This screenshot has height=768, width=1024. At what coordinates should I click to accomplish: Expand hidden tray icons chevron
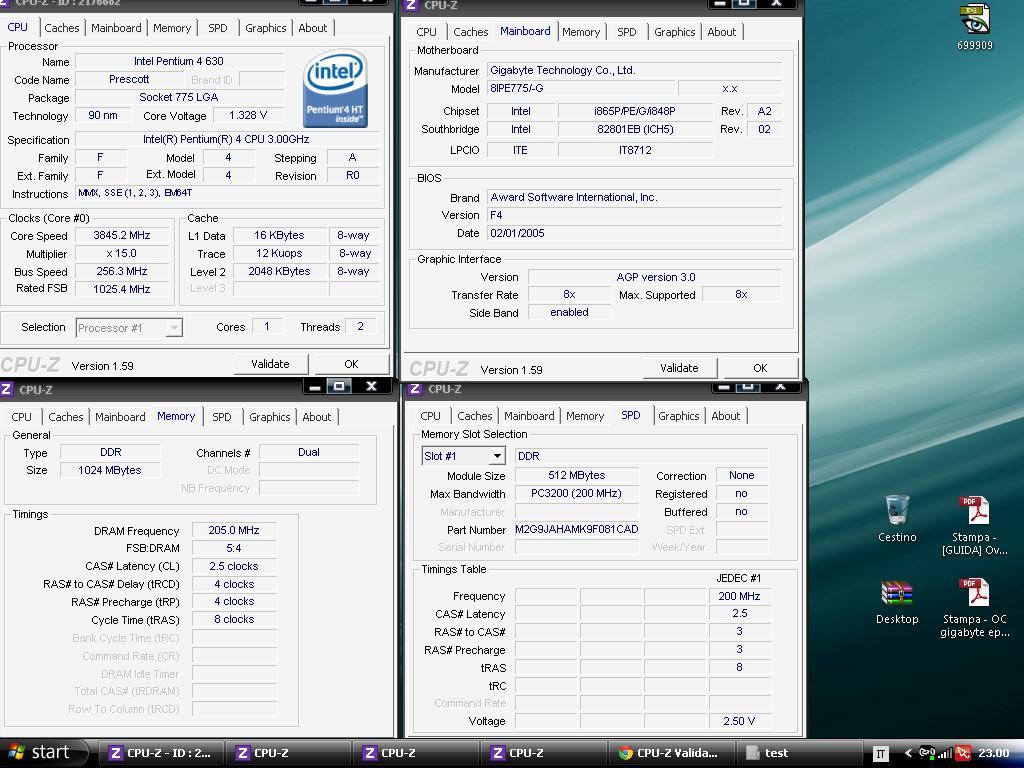click(907, 753)
